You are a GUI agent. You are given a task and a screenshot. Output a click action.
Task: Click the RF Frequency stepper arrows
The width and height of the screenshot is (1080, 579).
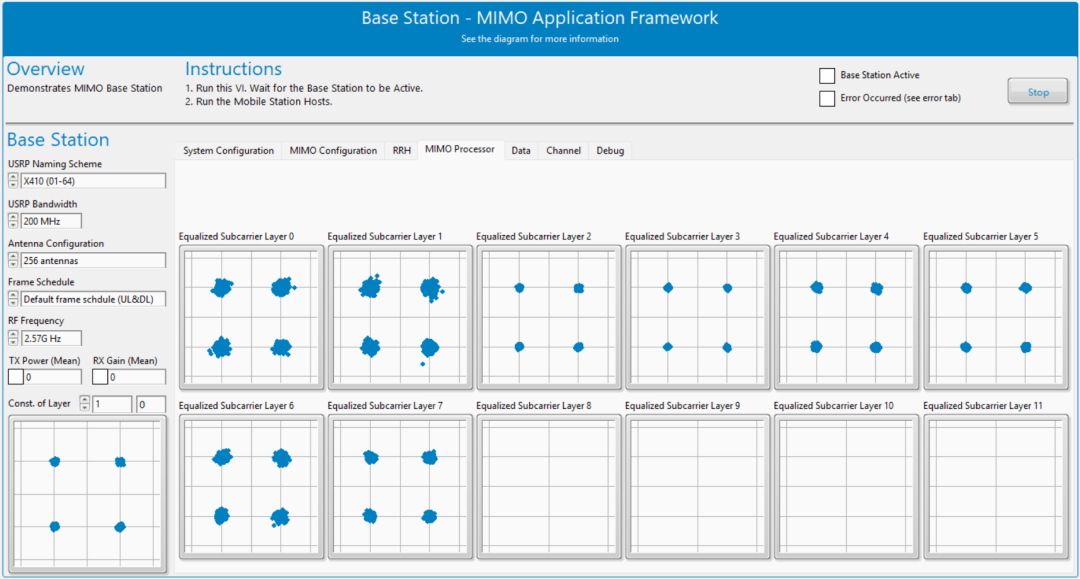pos(13,337)
